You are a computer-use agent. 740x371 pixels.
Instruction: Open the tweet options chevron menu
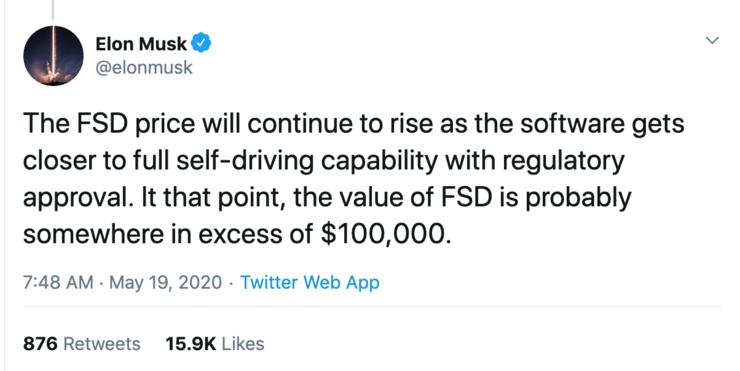pos(712,40)
